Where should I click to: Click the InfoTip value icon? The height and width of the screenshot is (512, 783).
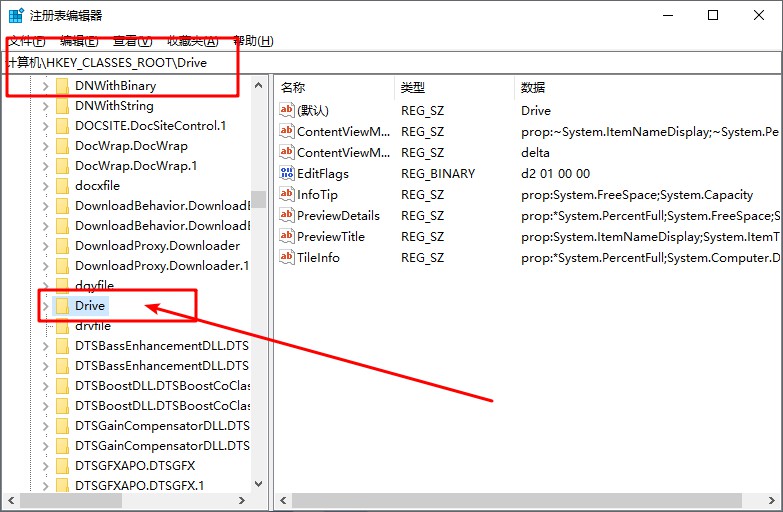pyautogui.click(x=287, y=194)
